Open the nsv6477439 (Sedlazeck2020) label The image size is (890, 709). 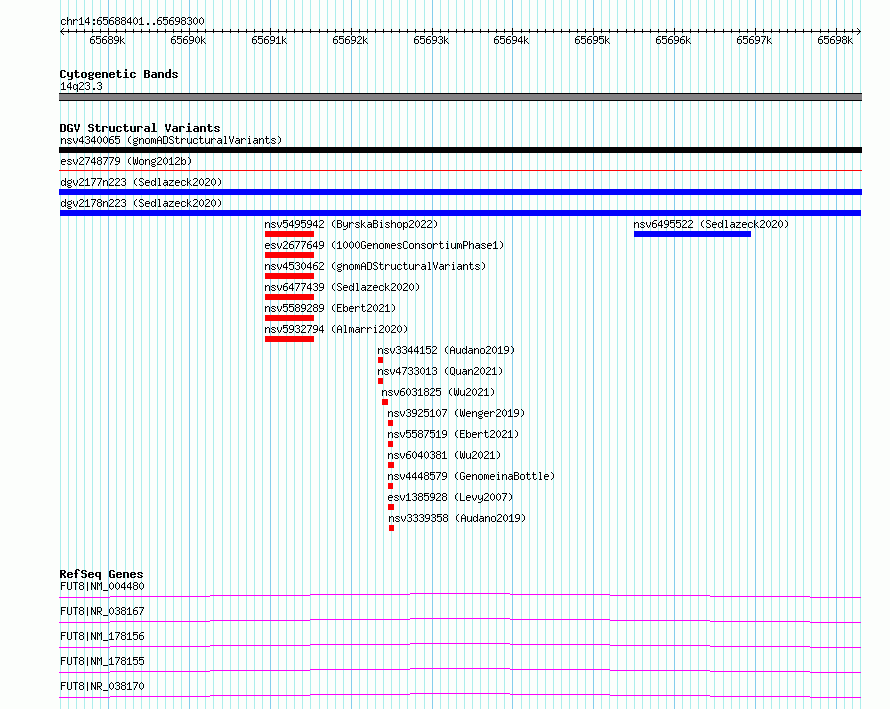342,287
